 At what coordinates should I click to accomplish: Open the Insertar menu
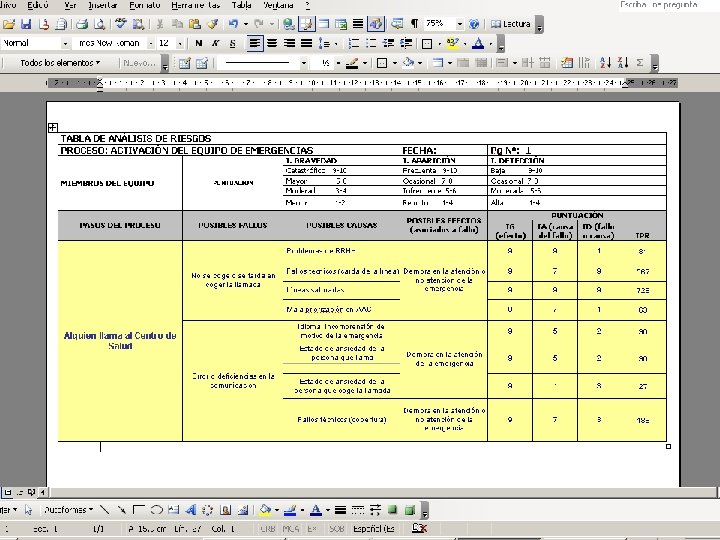click(x=102, y=6)
